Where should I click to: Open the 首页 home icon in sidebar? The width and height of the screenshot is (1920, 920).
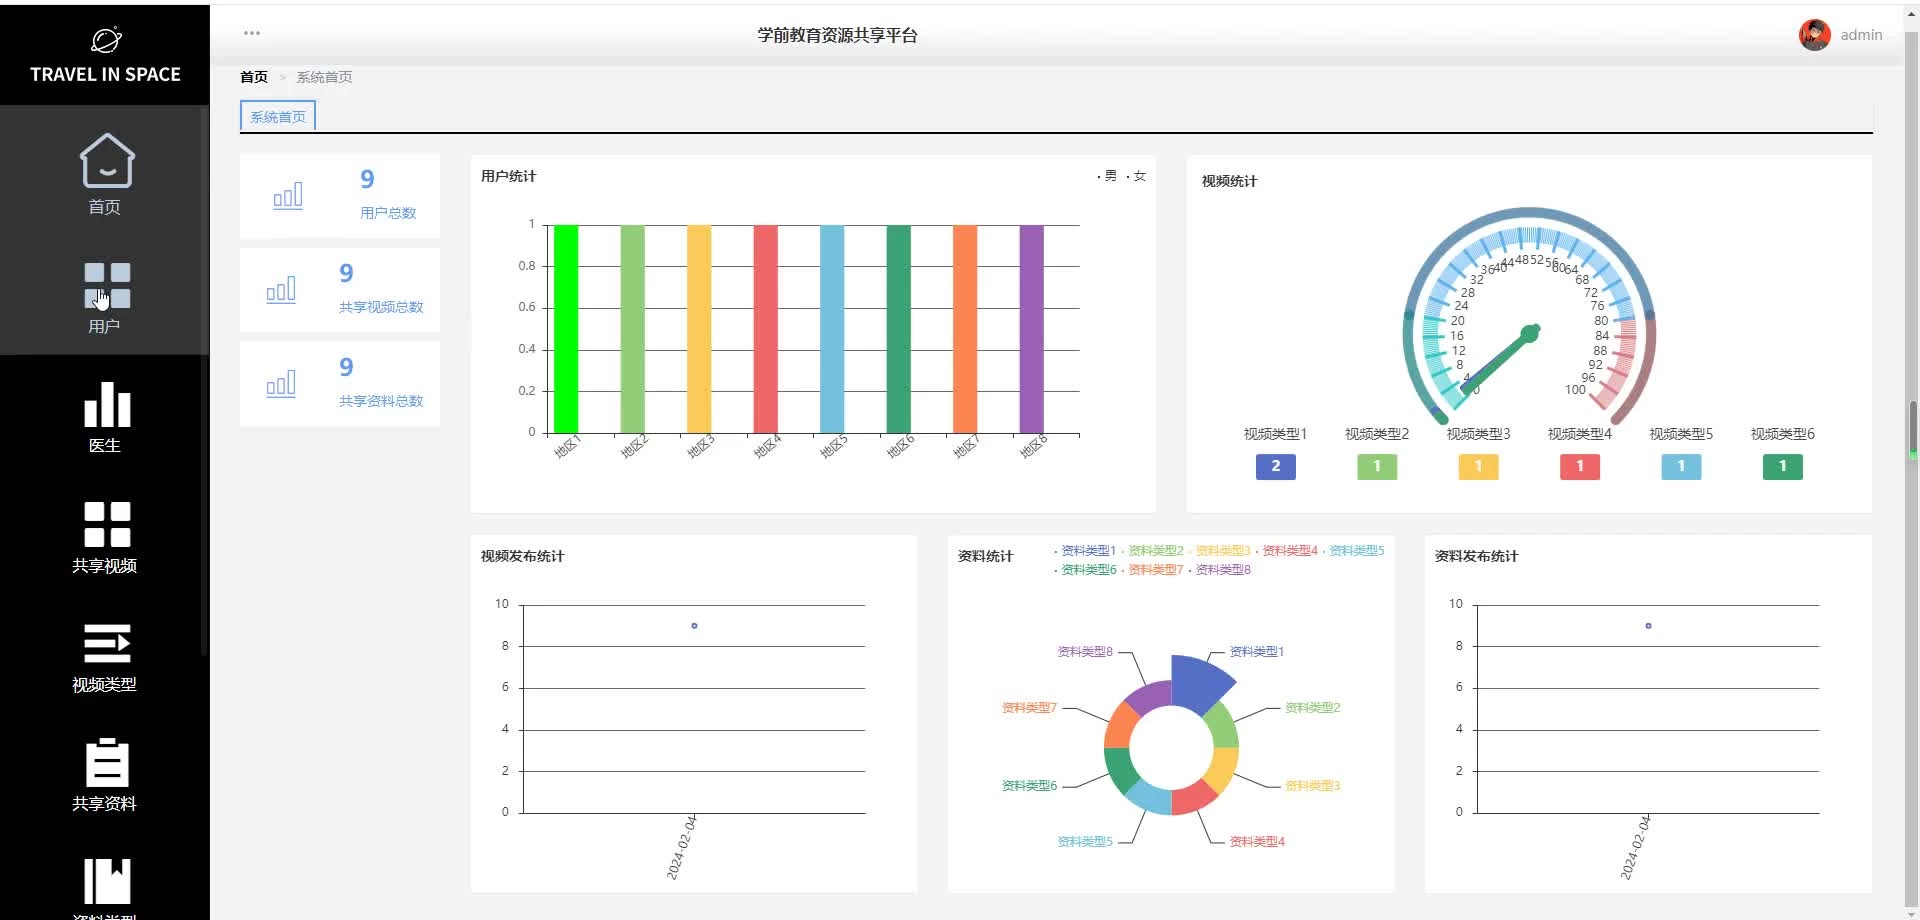(x=106, y=161)
